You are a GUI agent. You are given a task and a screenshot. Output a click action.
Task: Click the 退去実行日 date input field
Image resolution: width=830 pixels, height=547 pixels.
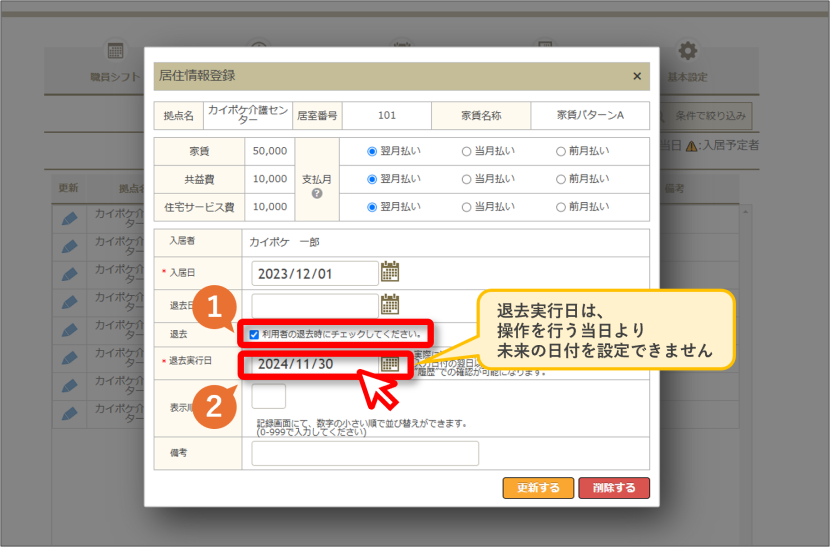click(315, 364)
